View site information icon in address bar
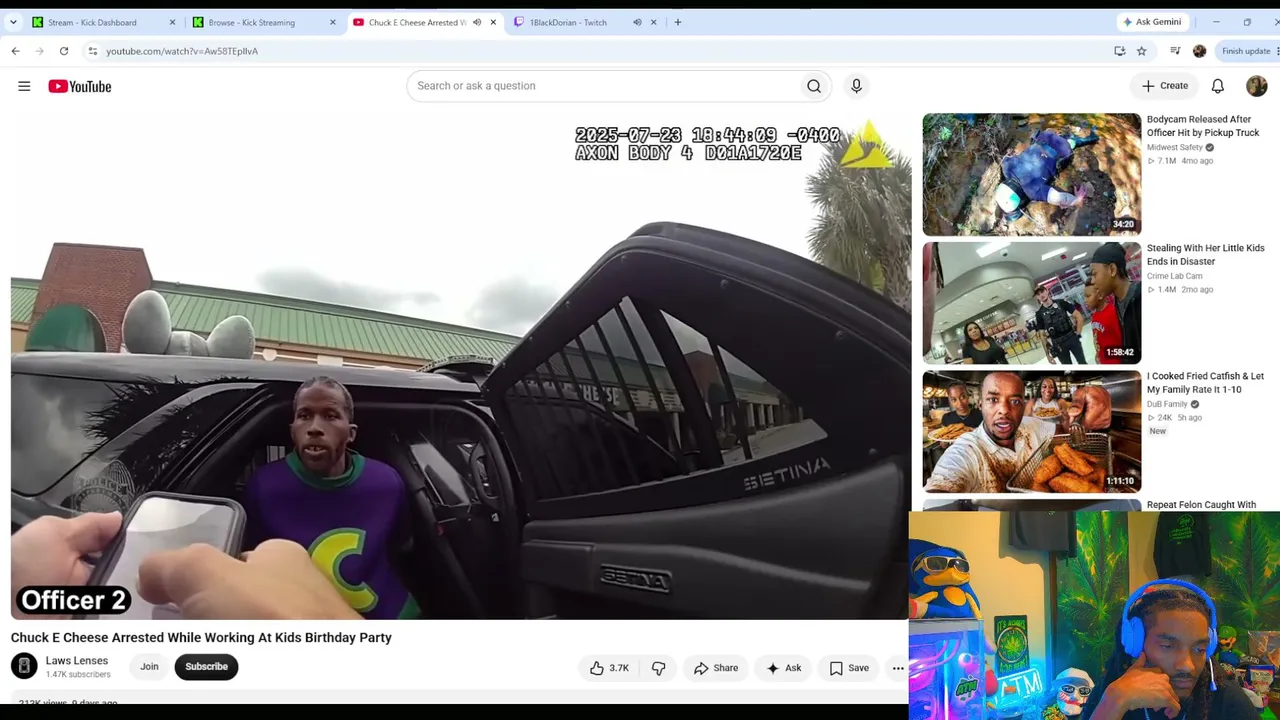The width and height of the screenshot is (1280, 720). coord(92,51)
